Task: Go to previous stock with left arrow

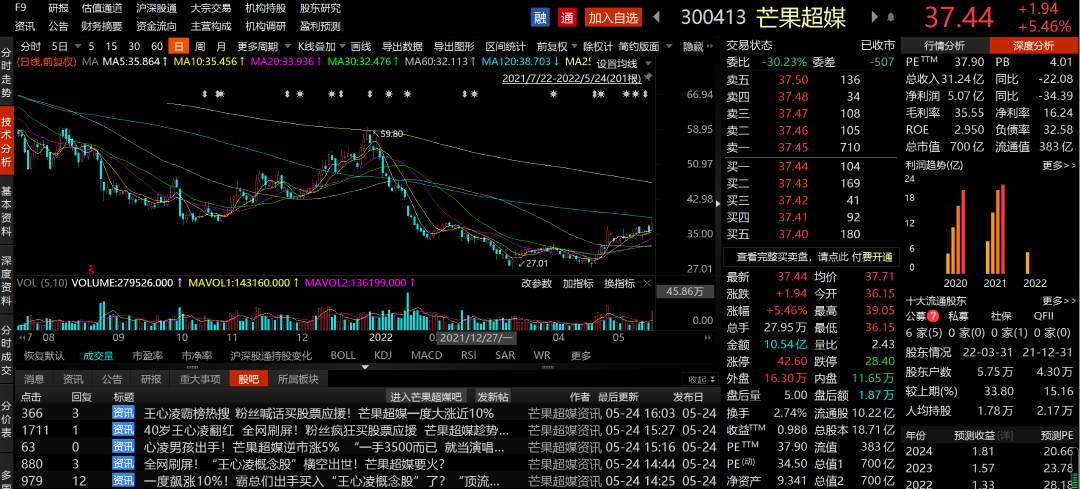Action: (x=657, y=17)
